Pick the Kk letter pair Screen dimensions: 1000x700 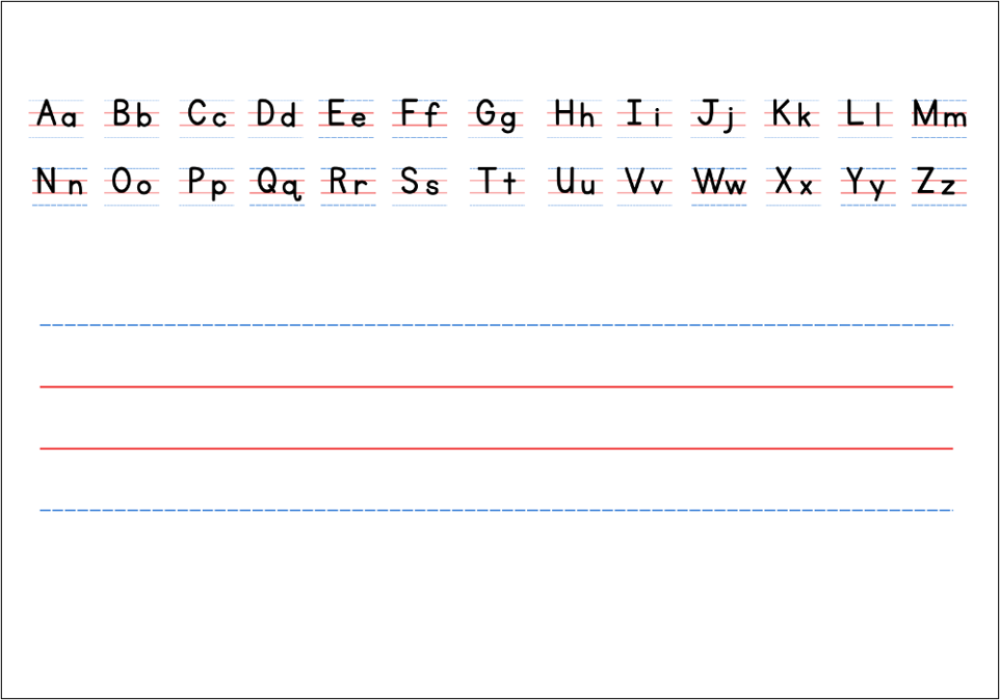pyautogui.click(x=792, y=116)
